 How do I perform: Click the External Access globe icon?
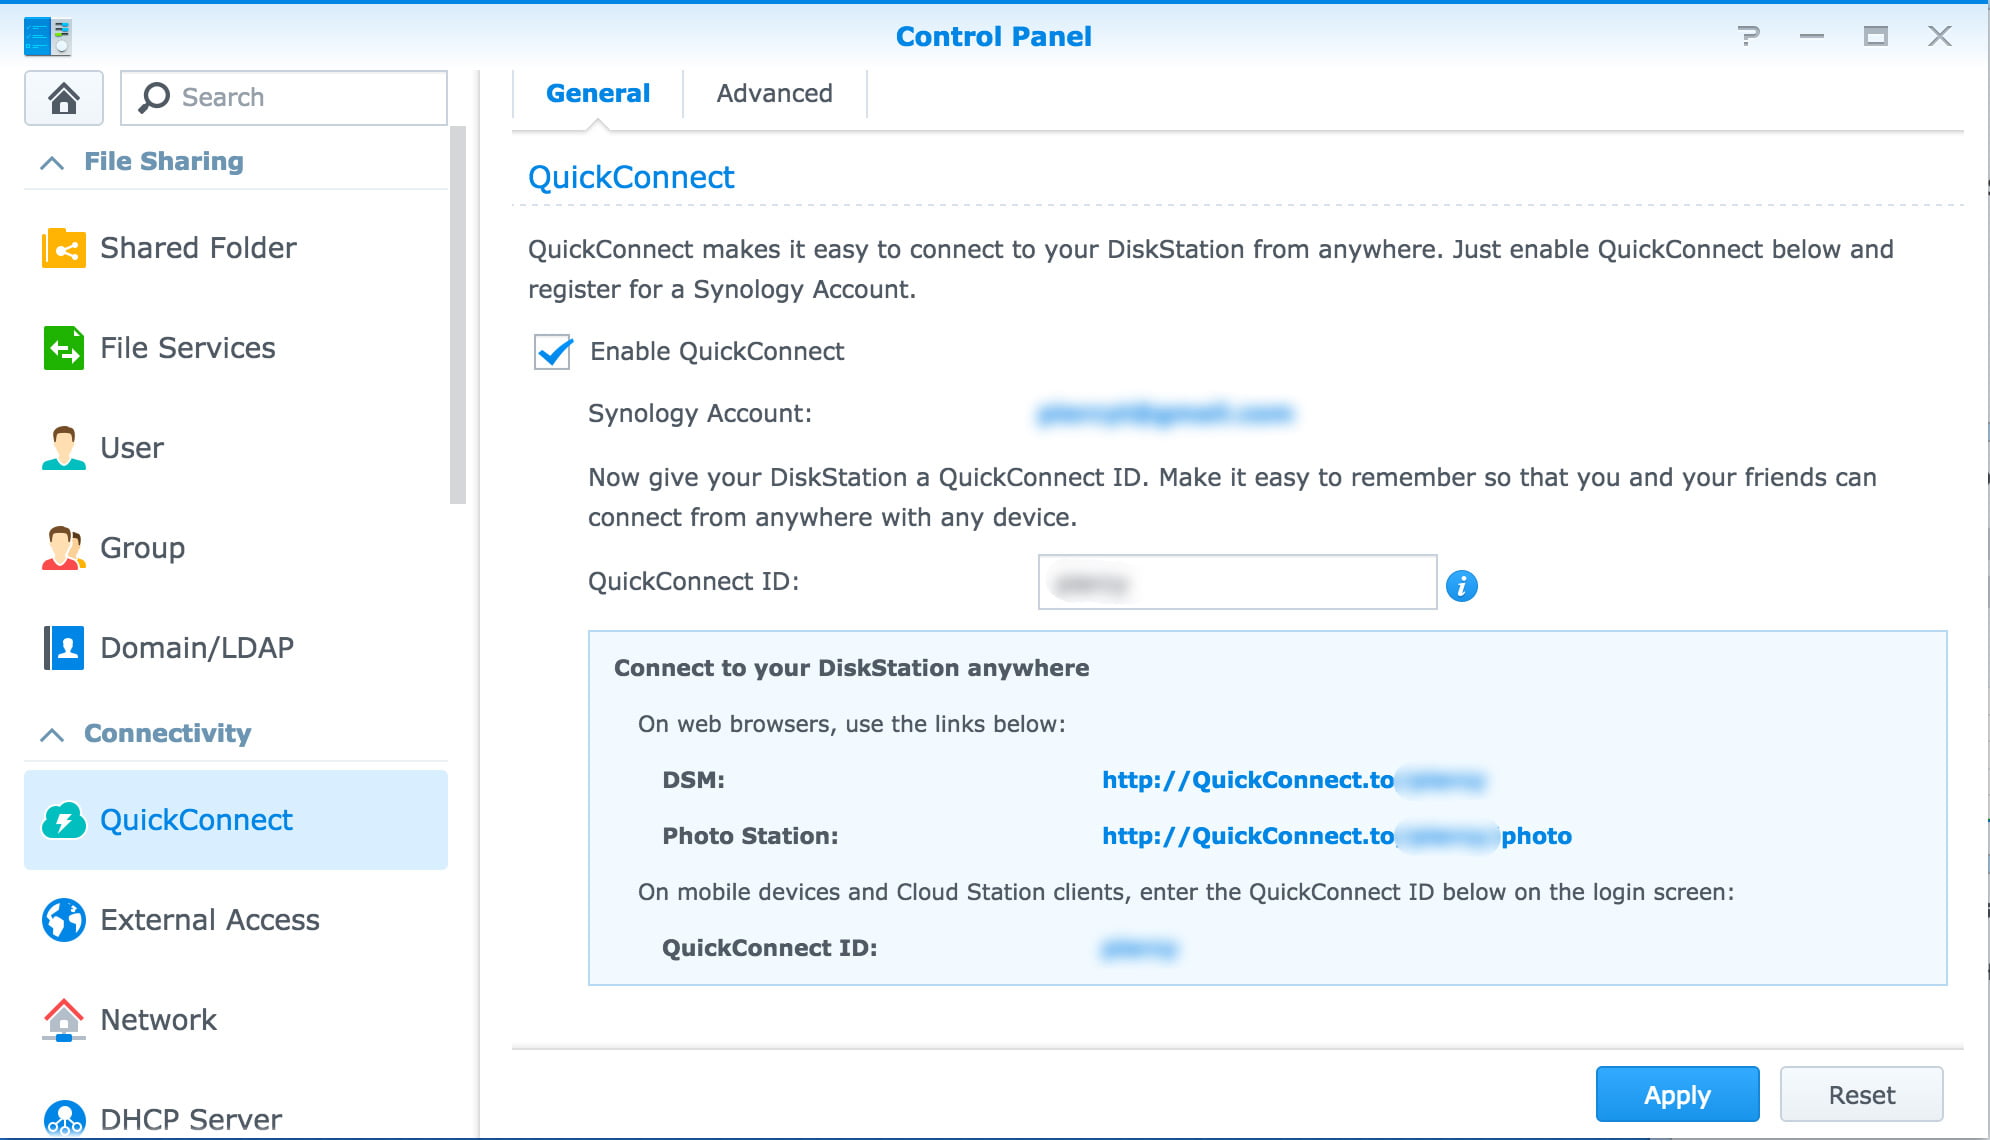click(63, 919)
